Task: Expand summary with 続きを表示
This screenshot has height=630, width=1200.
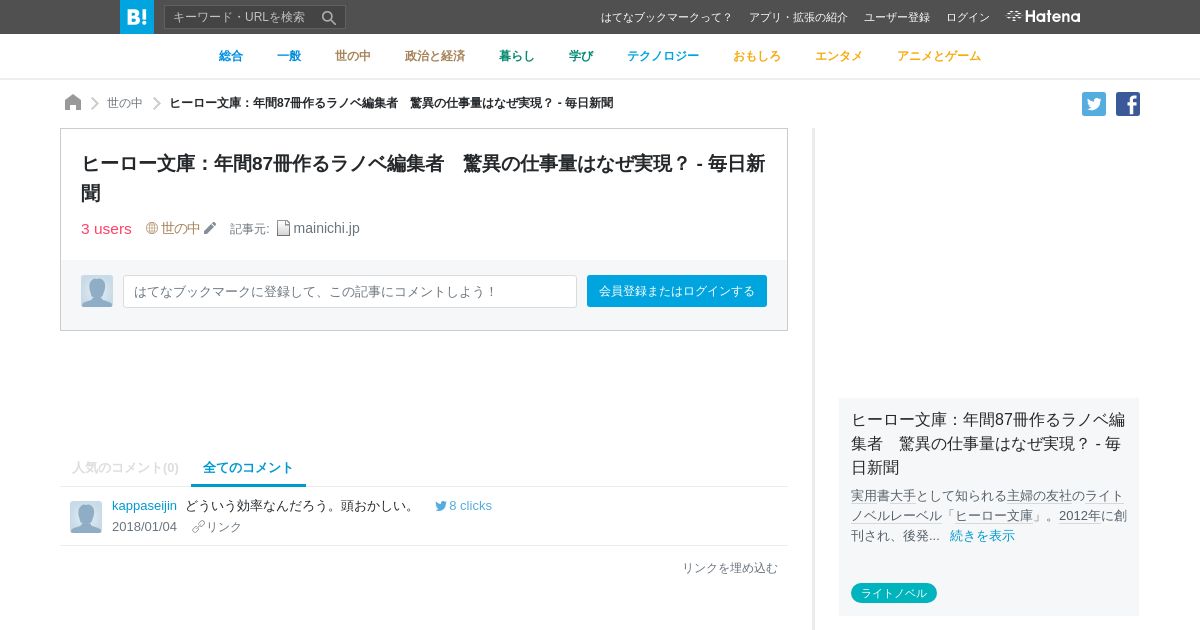Action: 982,536
